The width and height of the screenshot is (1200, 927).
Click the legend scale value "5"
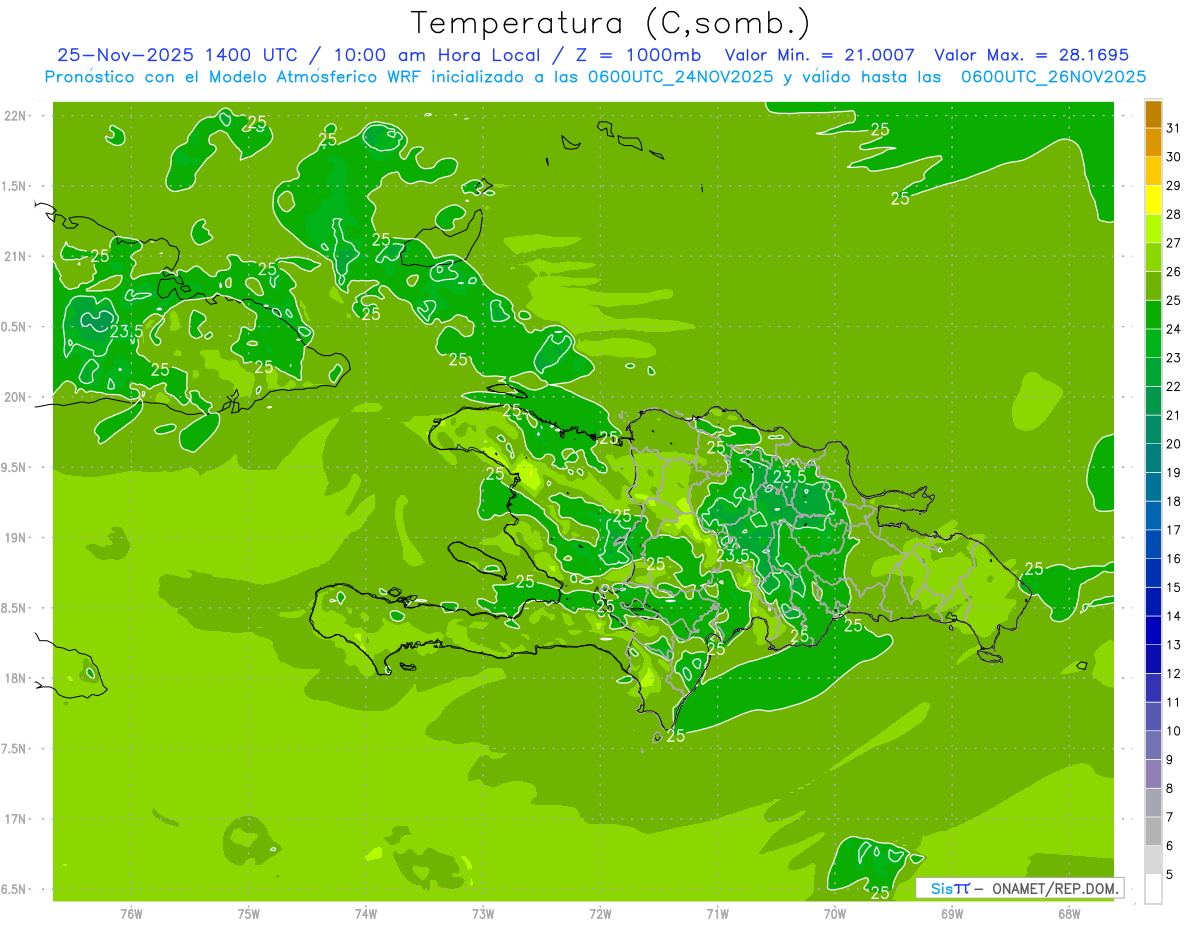click(1170, 875)
